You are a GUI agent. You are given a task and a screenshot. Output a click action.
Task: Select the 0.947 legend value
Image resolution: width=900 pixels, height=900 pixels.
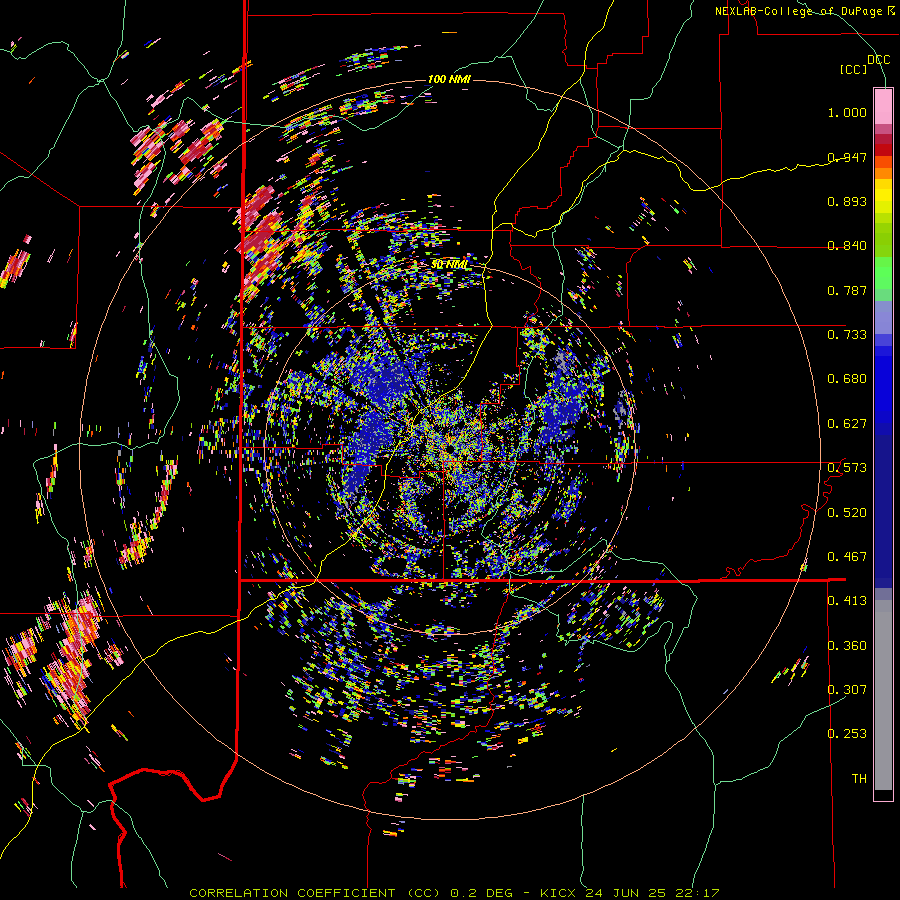(847, 157)
